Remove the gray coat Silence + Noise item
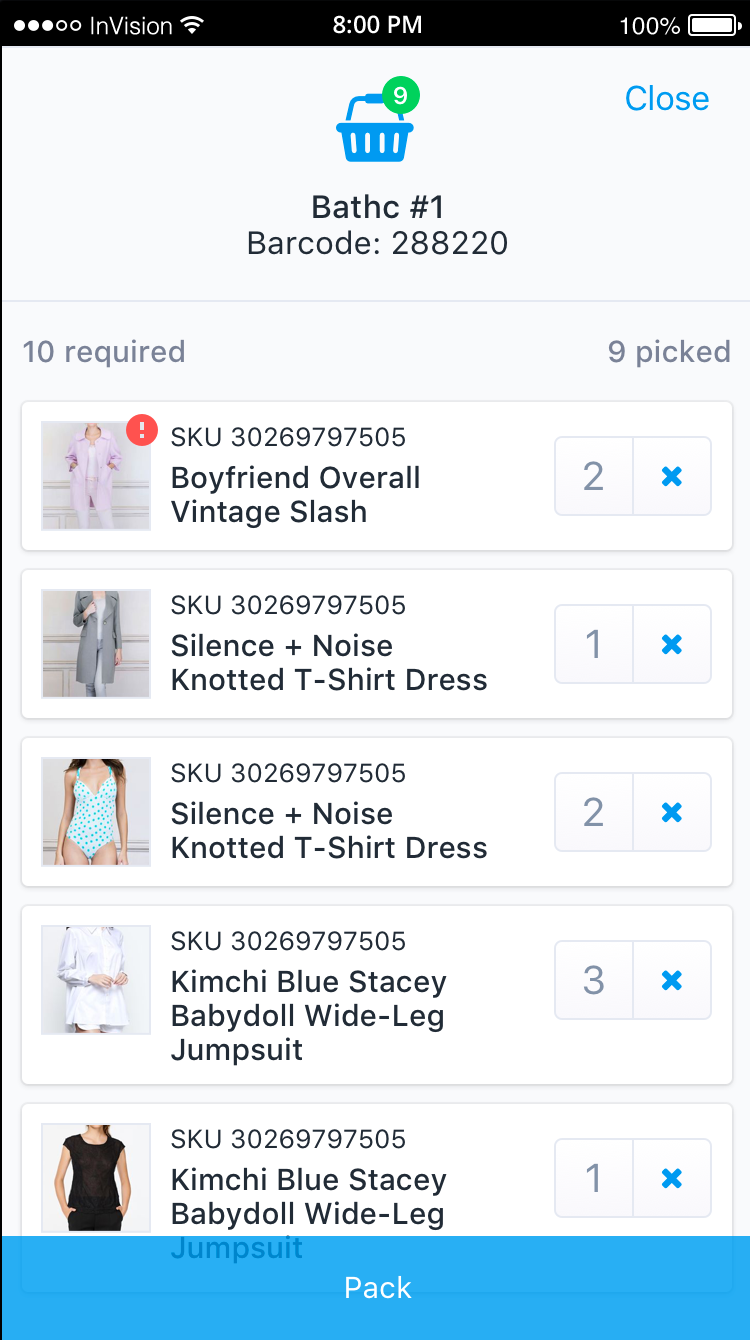The image size is (750, 1340). 672,644
